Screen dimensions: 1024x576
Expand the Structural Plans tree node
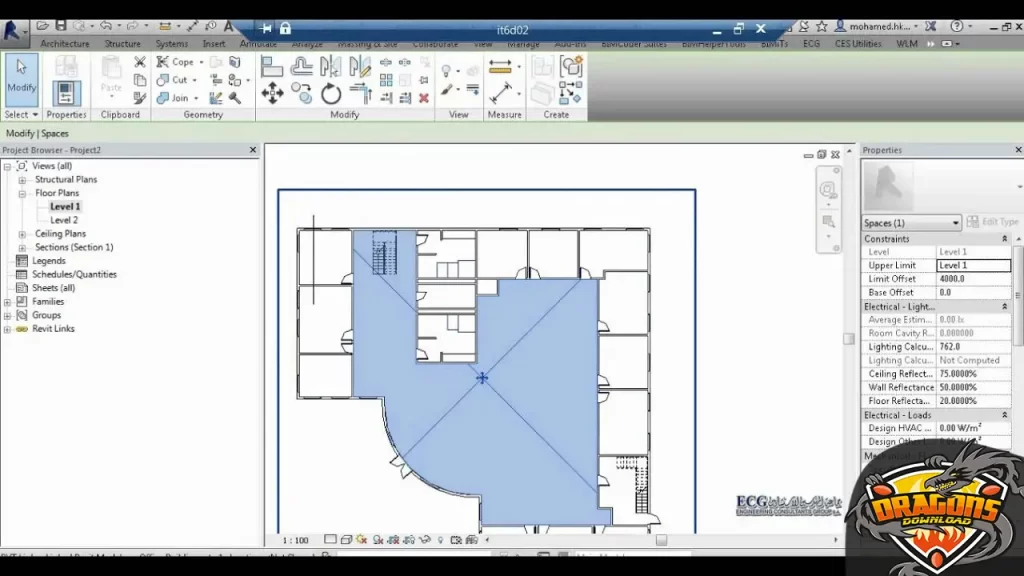(22, 180)
